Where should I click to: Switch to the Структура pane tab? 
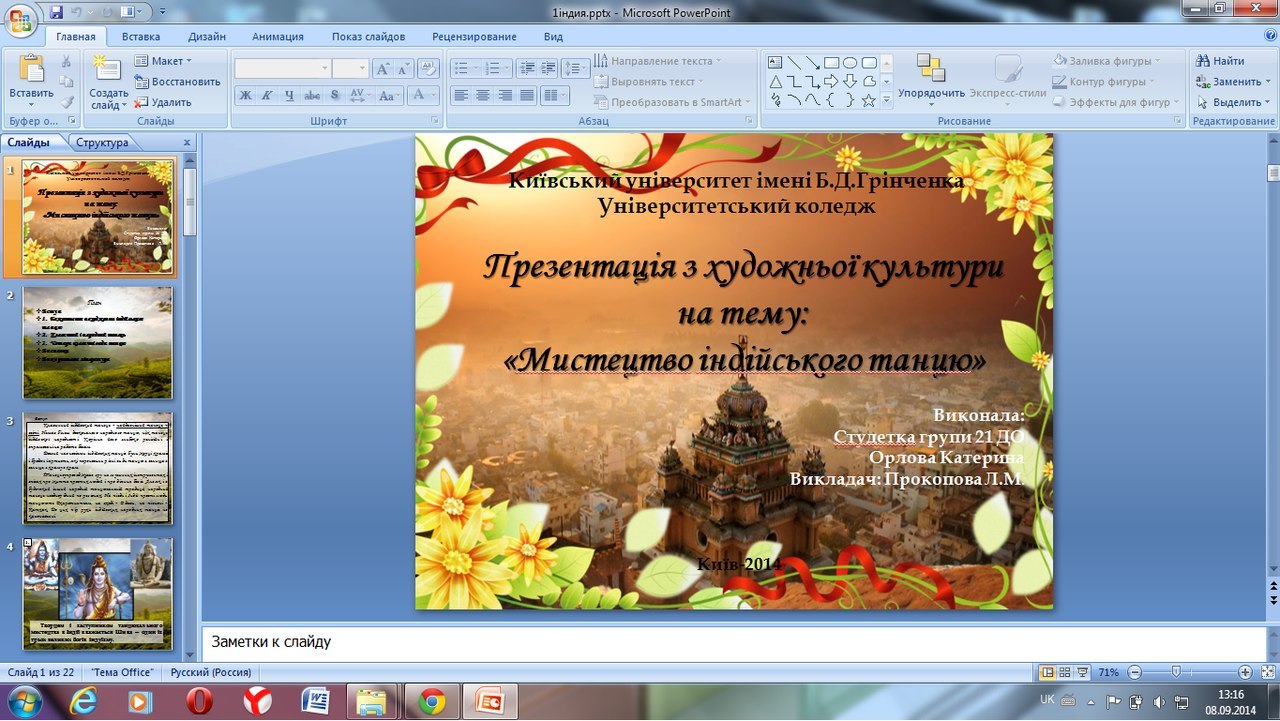[x=102, y=143]
